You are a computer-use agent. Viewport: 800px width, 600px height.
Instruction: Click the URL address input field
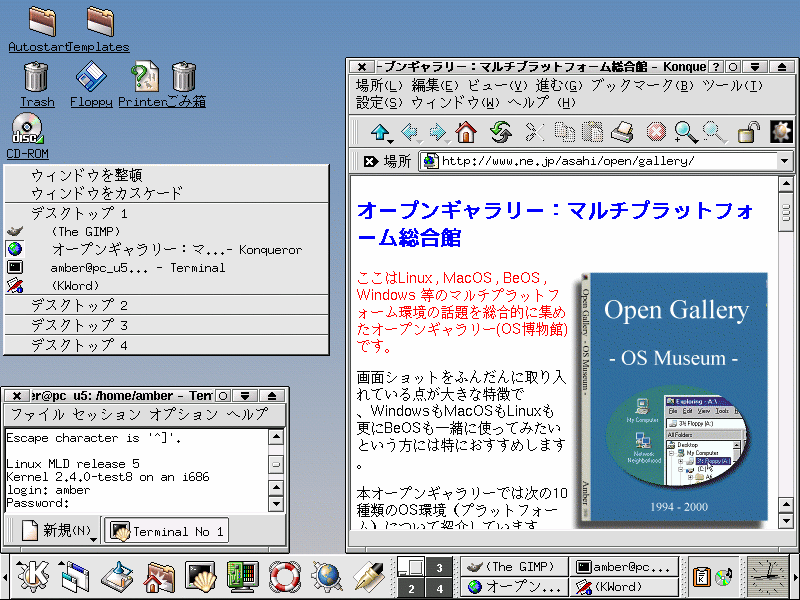600,161
